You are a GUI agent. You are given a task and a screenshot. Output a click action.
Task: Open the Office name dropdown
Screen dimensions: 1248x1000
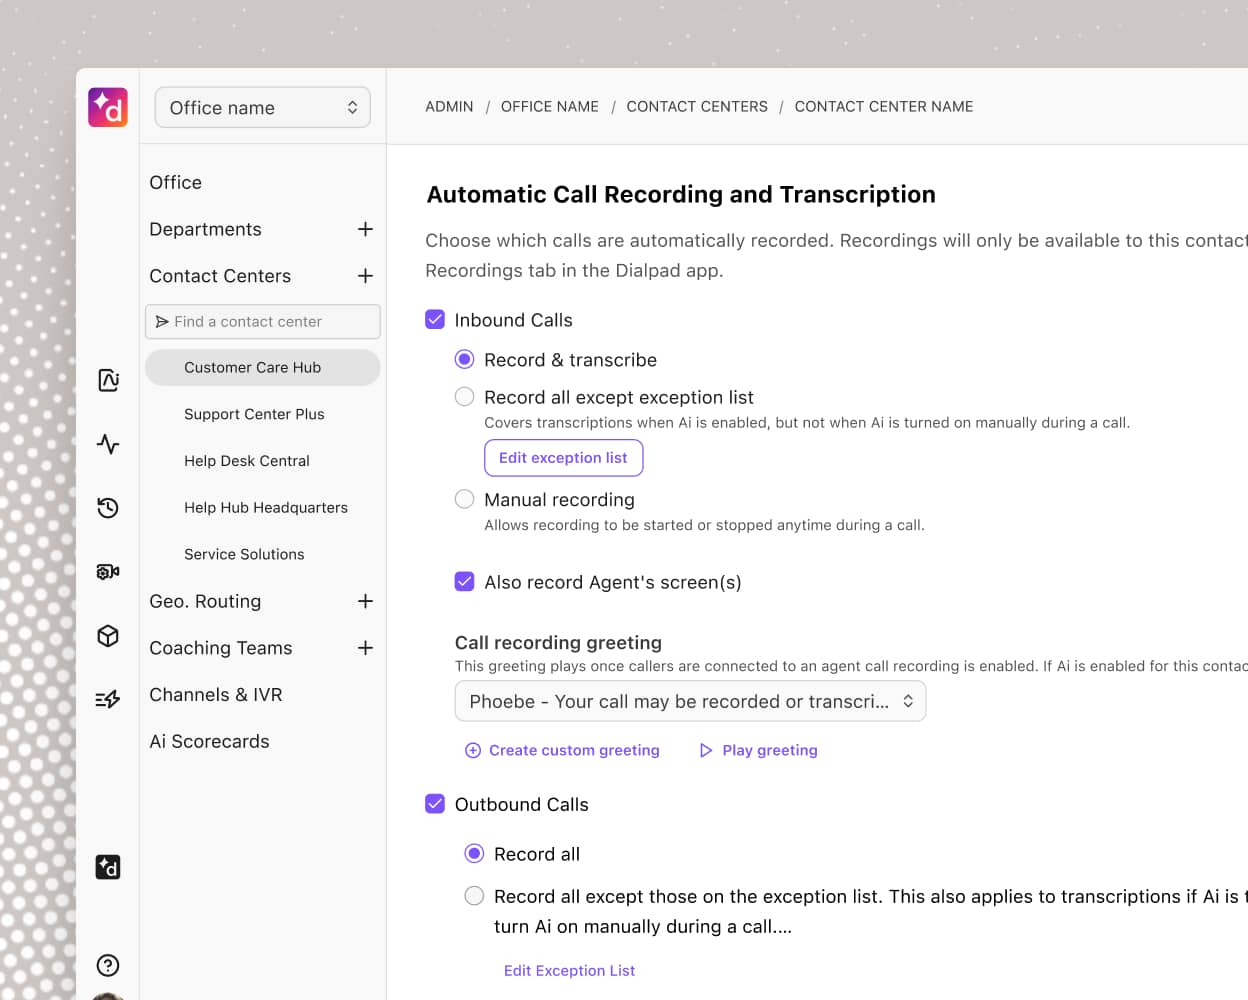coord(263,107)
